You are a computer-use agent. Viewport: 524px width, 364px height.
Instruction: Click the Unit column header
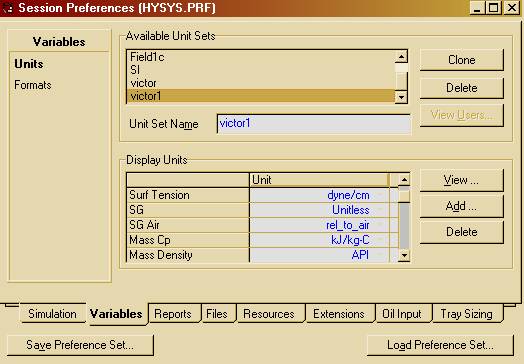pyautogui.click(x=319, y=180)
